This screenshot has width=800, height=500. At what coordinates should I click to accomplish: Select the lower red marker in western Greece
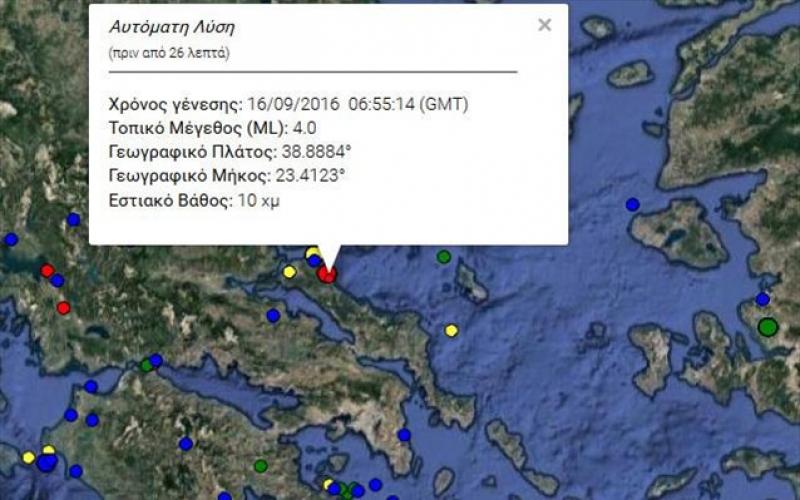pos(64,308)
